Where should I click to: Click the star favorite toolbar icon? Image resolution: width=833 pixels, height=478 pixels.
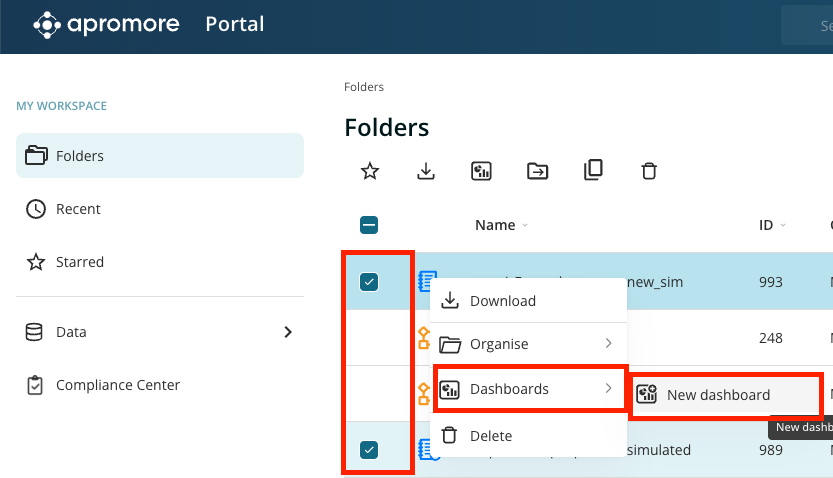(x=370, y=171)
